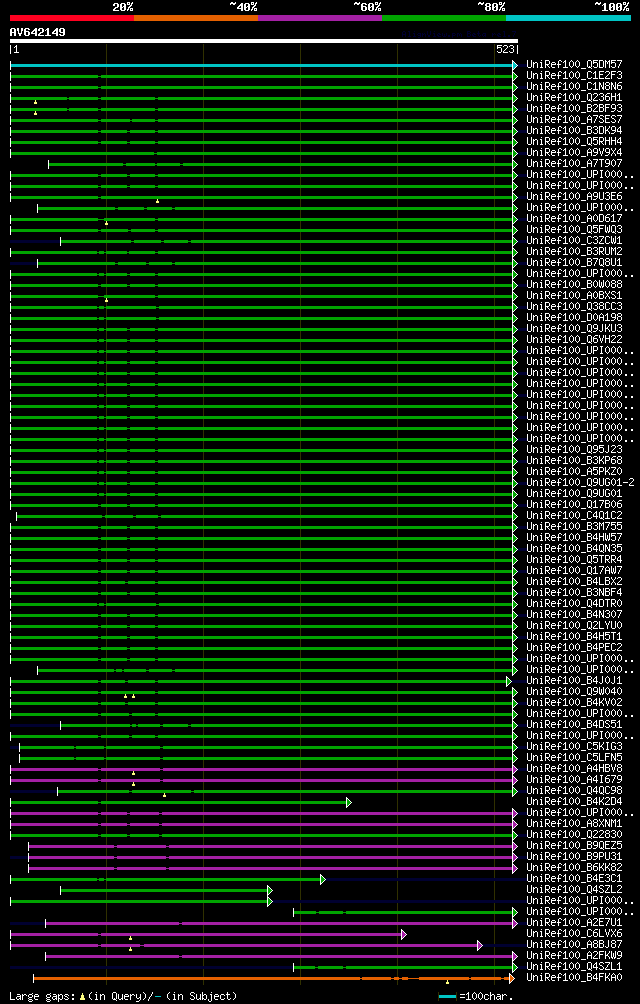The width and height of the screenshot is (640, 1004).
Task: Click the UniRef100_B4HW57 label
Action: (x=574, y=537)
